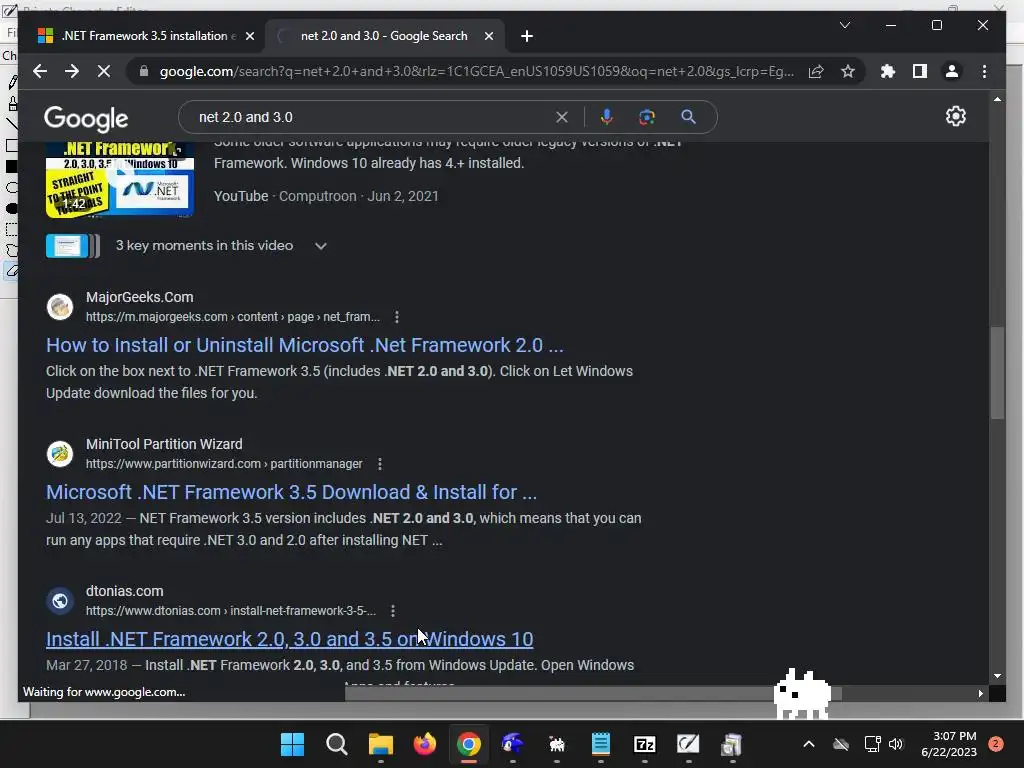Screen dimensions: 1024x768
Task: Open volume control in system tray
Action: 896,744
